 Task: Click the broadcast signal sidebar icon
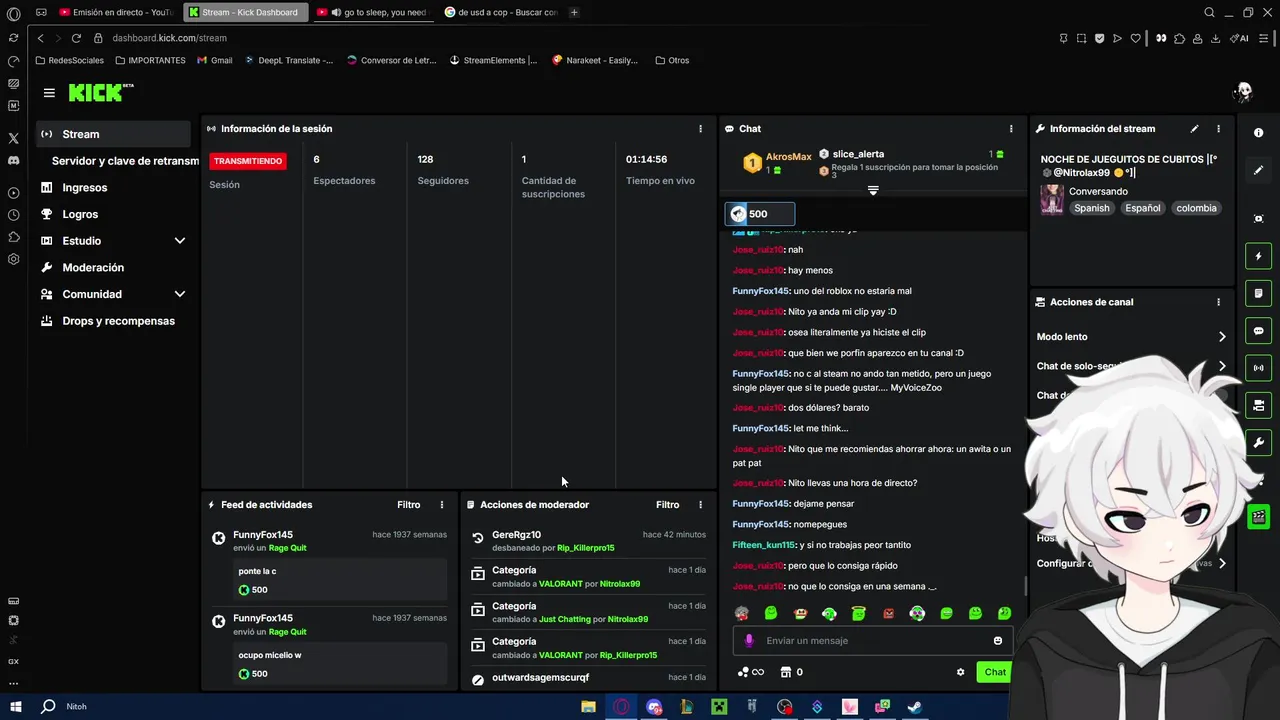tap(1259, 368)
